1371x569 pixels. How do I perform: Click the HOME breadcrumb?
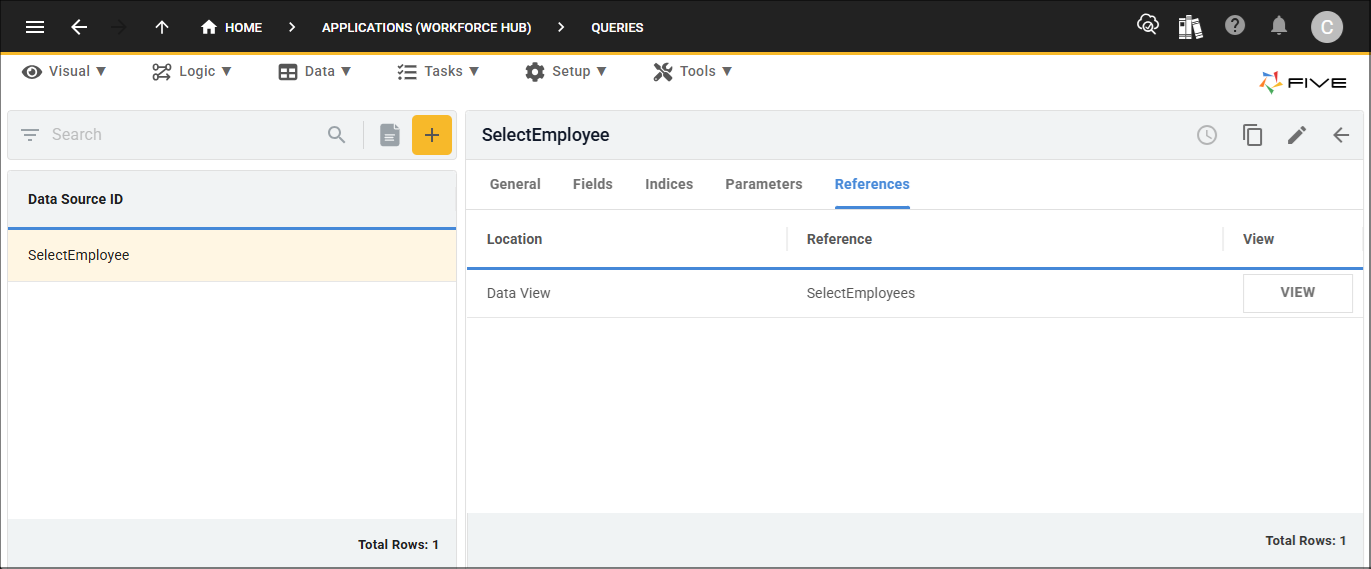(x=231, y=27)
